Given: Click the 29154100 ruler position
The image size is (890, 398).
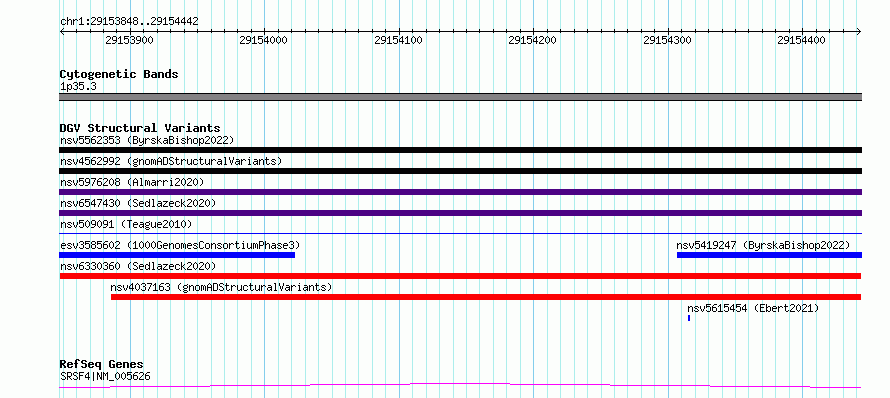Looking at the screenshot, I should tap(398, 40).
